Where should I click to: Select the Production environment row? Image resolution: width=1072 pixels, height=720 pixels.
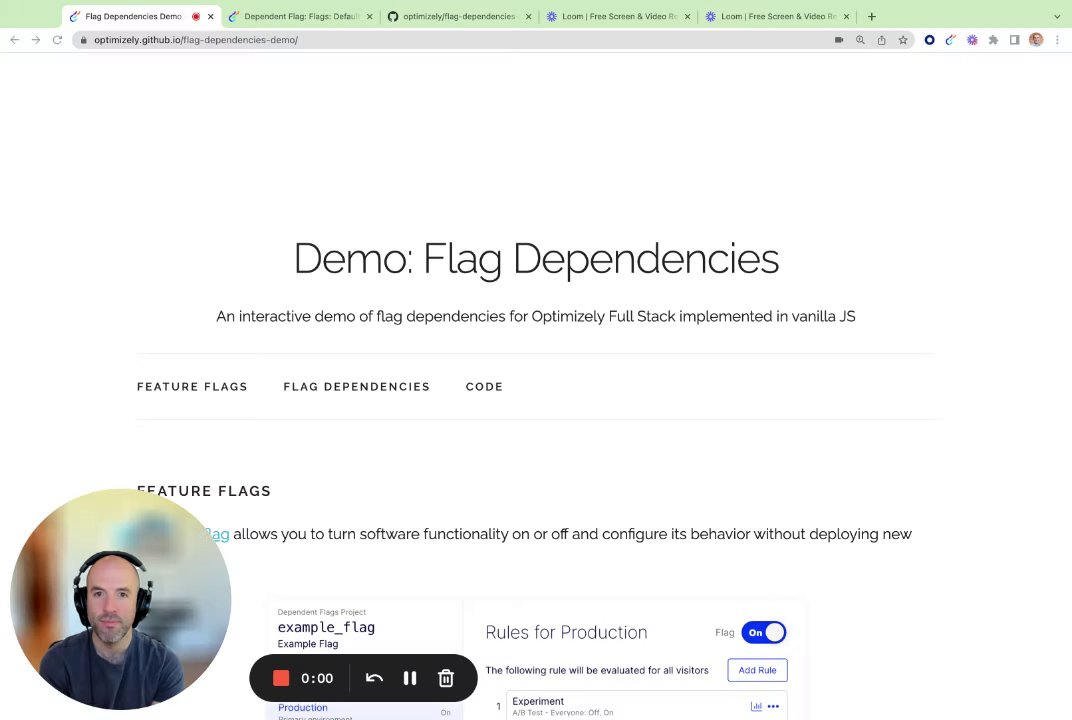click(x=364, y=710)
